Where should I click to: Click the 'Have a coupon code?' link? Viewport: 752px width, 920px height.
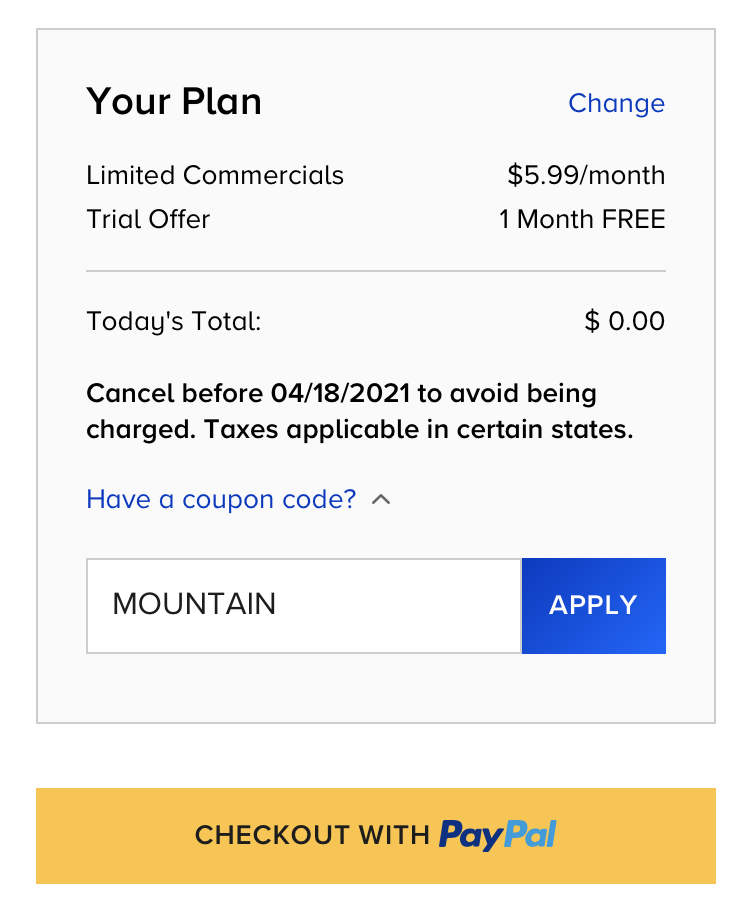coord(221,499)
